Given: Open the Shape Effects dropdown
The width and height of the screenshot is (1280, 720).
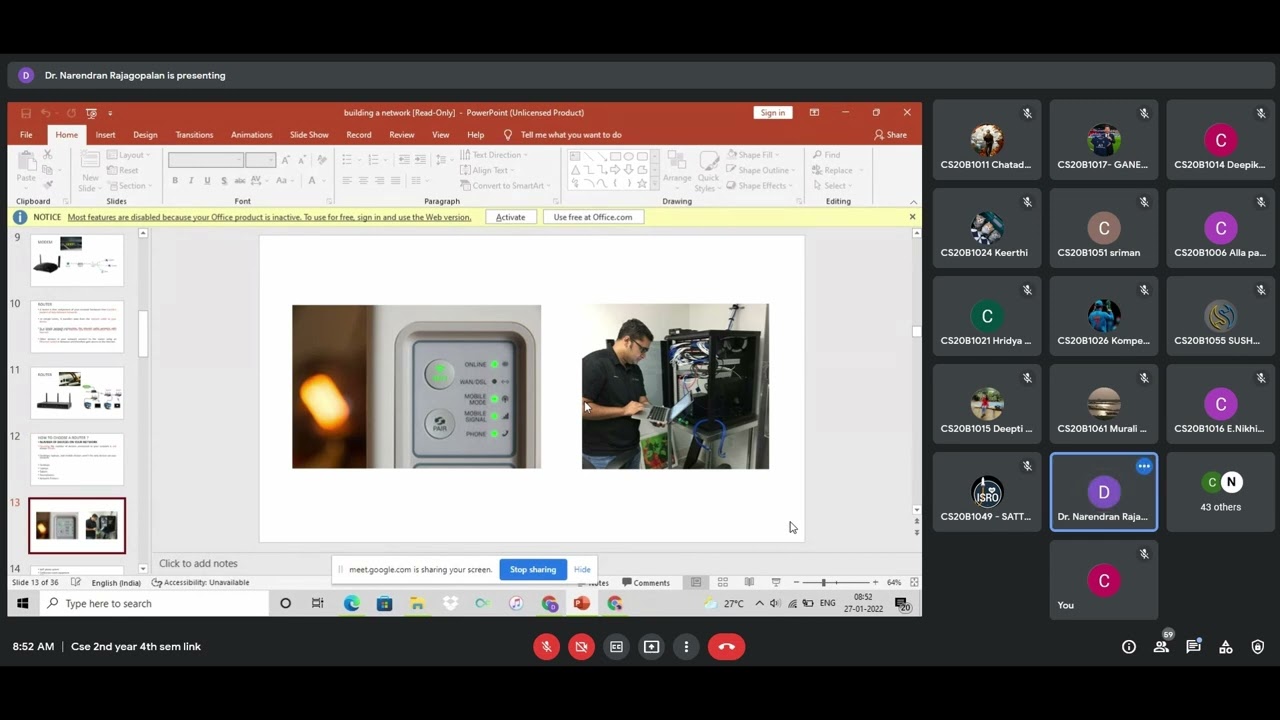Looking at the screenshot, I should coord(760,186).
